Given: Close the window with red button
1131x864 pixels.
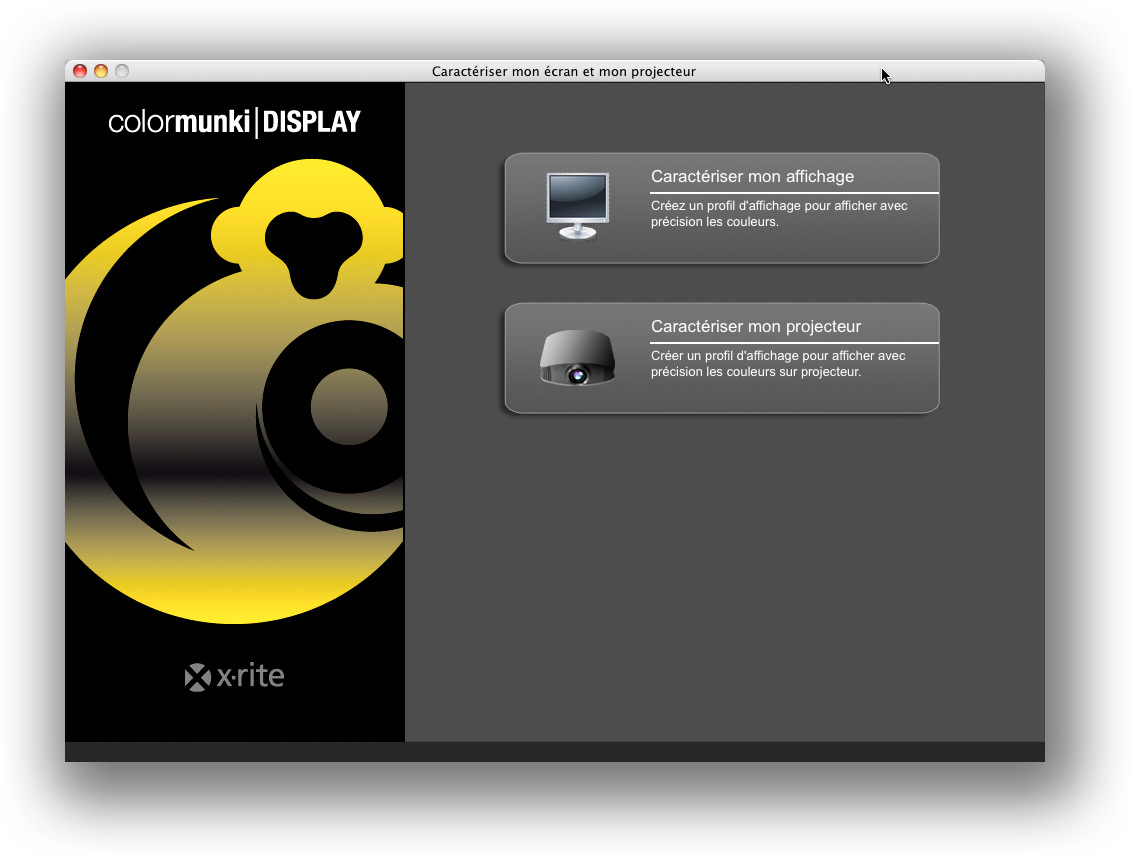Looking at the screenshot, I should point(80,71).
